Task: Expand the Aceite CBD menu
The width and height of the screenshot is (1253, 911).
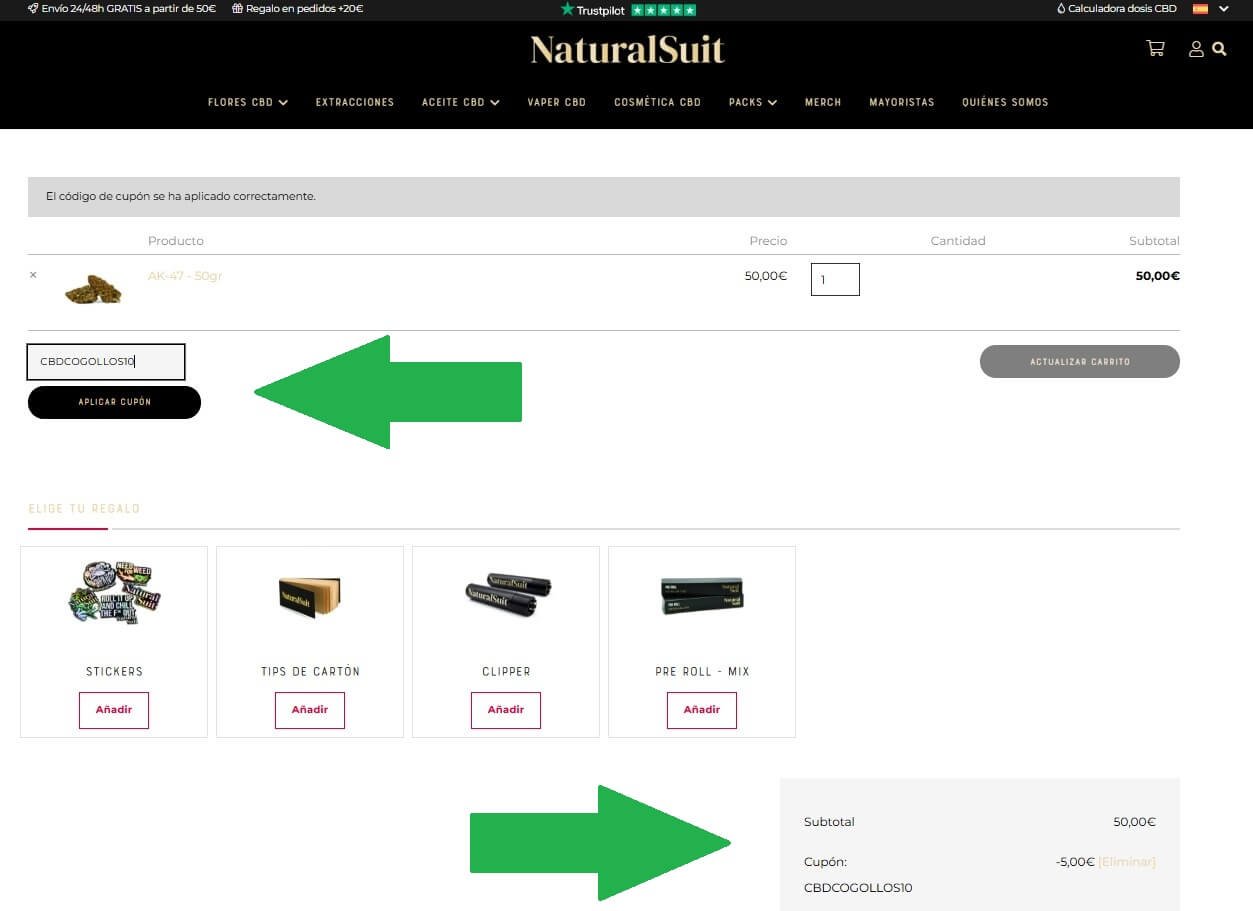Action: 461,102
